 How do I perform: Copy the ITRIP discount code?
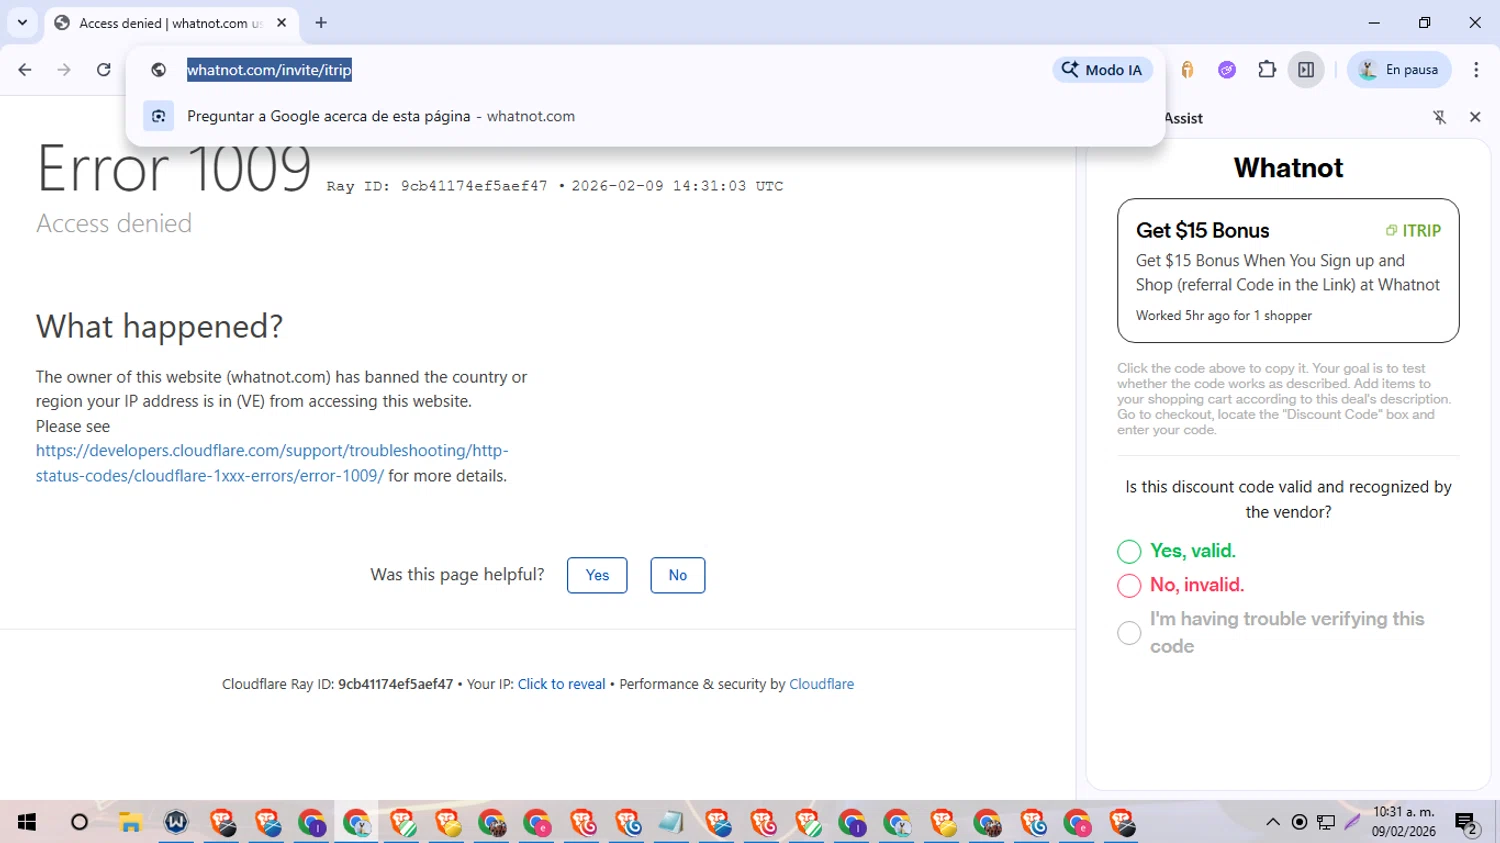point(1413,230)
